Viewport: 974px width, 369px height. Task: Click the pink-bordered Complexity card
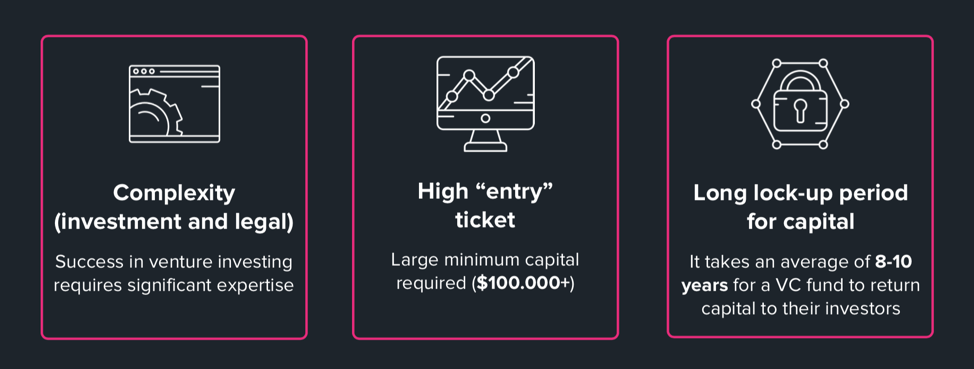click(174, 186)
